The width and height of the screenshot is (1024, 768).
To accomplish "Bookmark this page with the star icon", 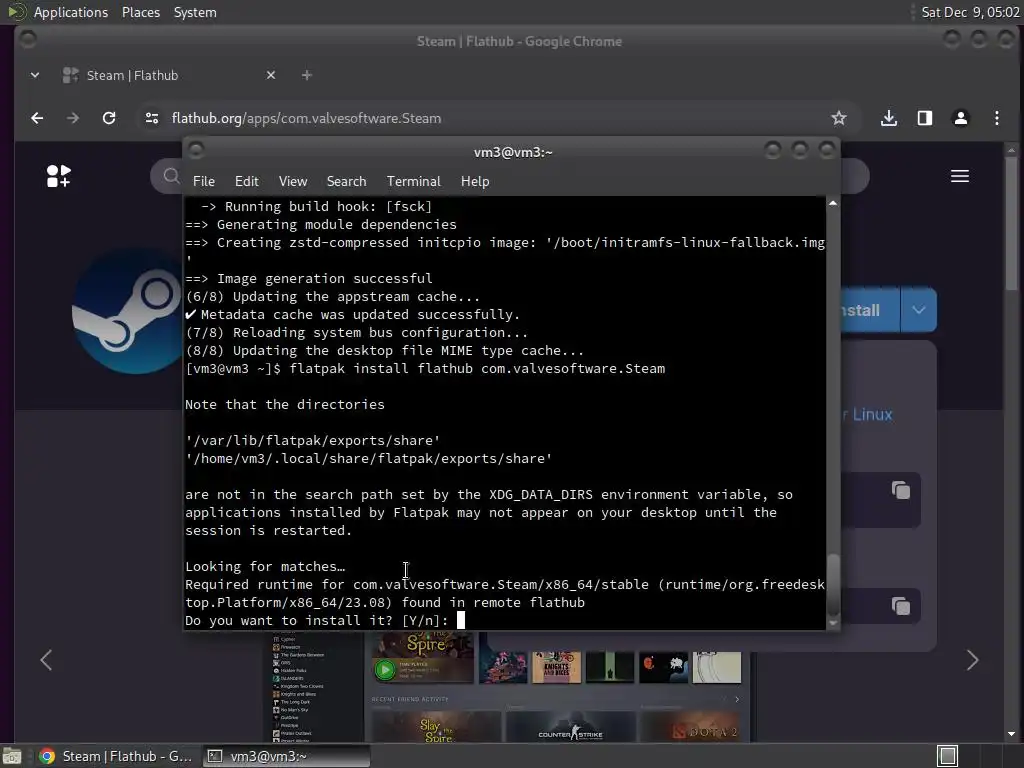I will 839,118.
